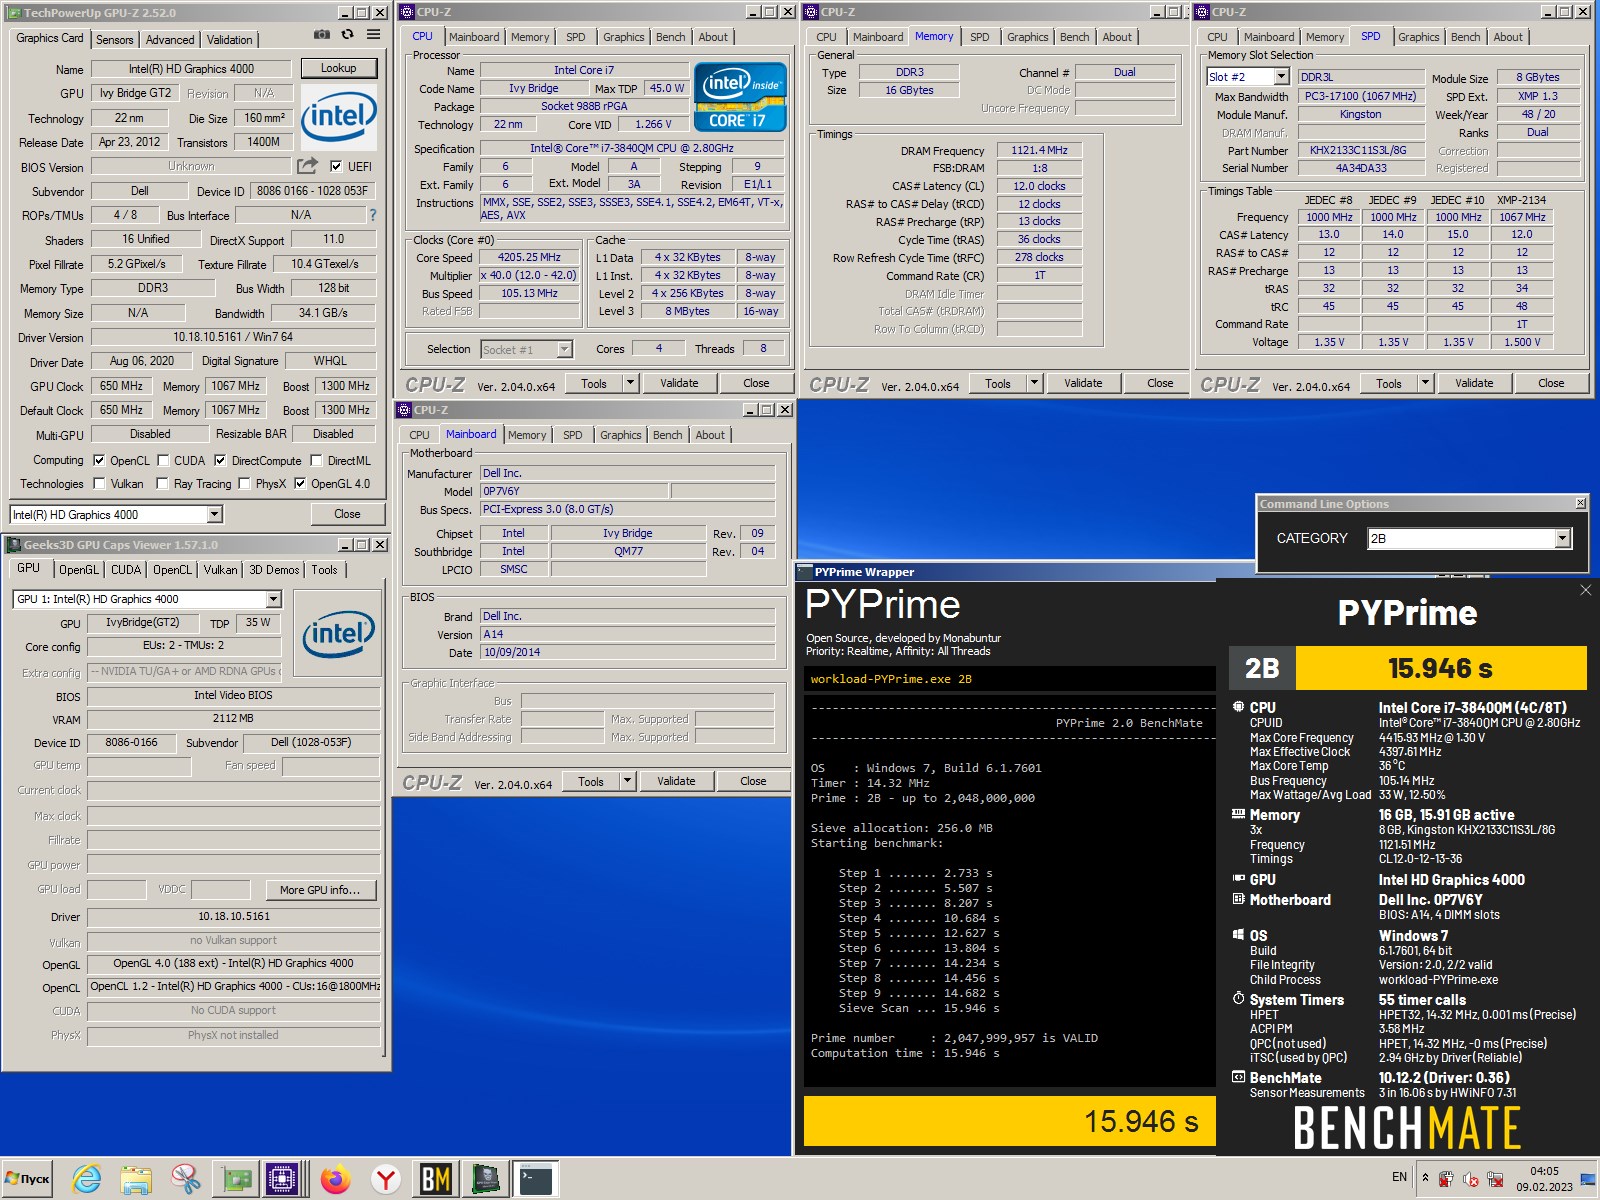Switch to BenchMate BM taskbar icon
Screen dimensions: 1600x1200
coord(435,1180)
